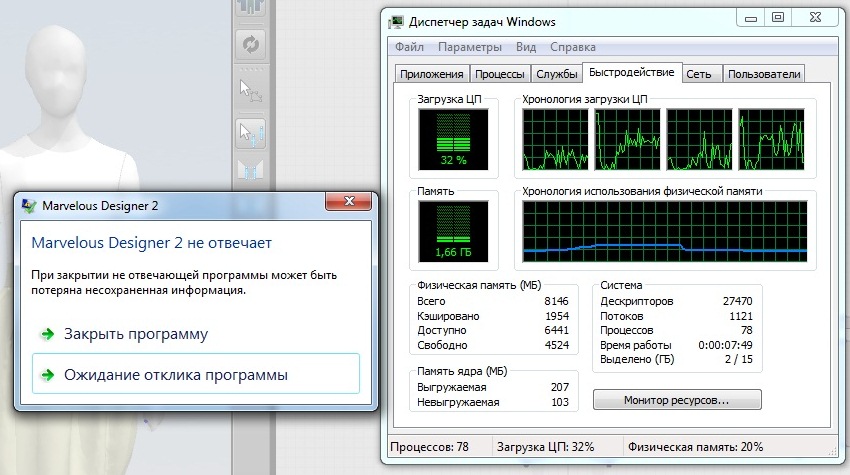Switch to the Пользователи tab
Screen dimensions: 850x475
764,74
